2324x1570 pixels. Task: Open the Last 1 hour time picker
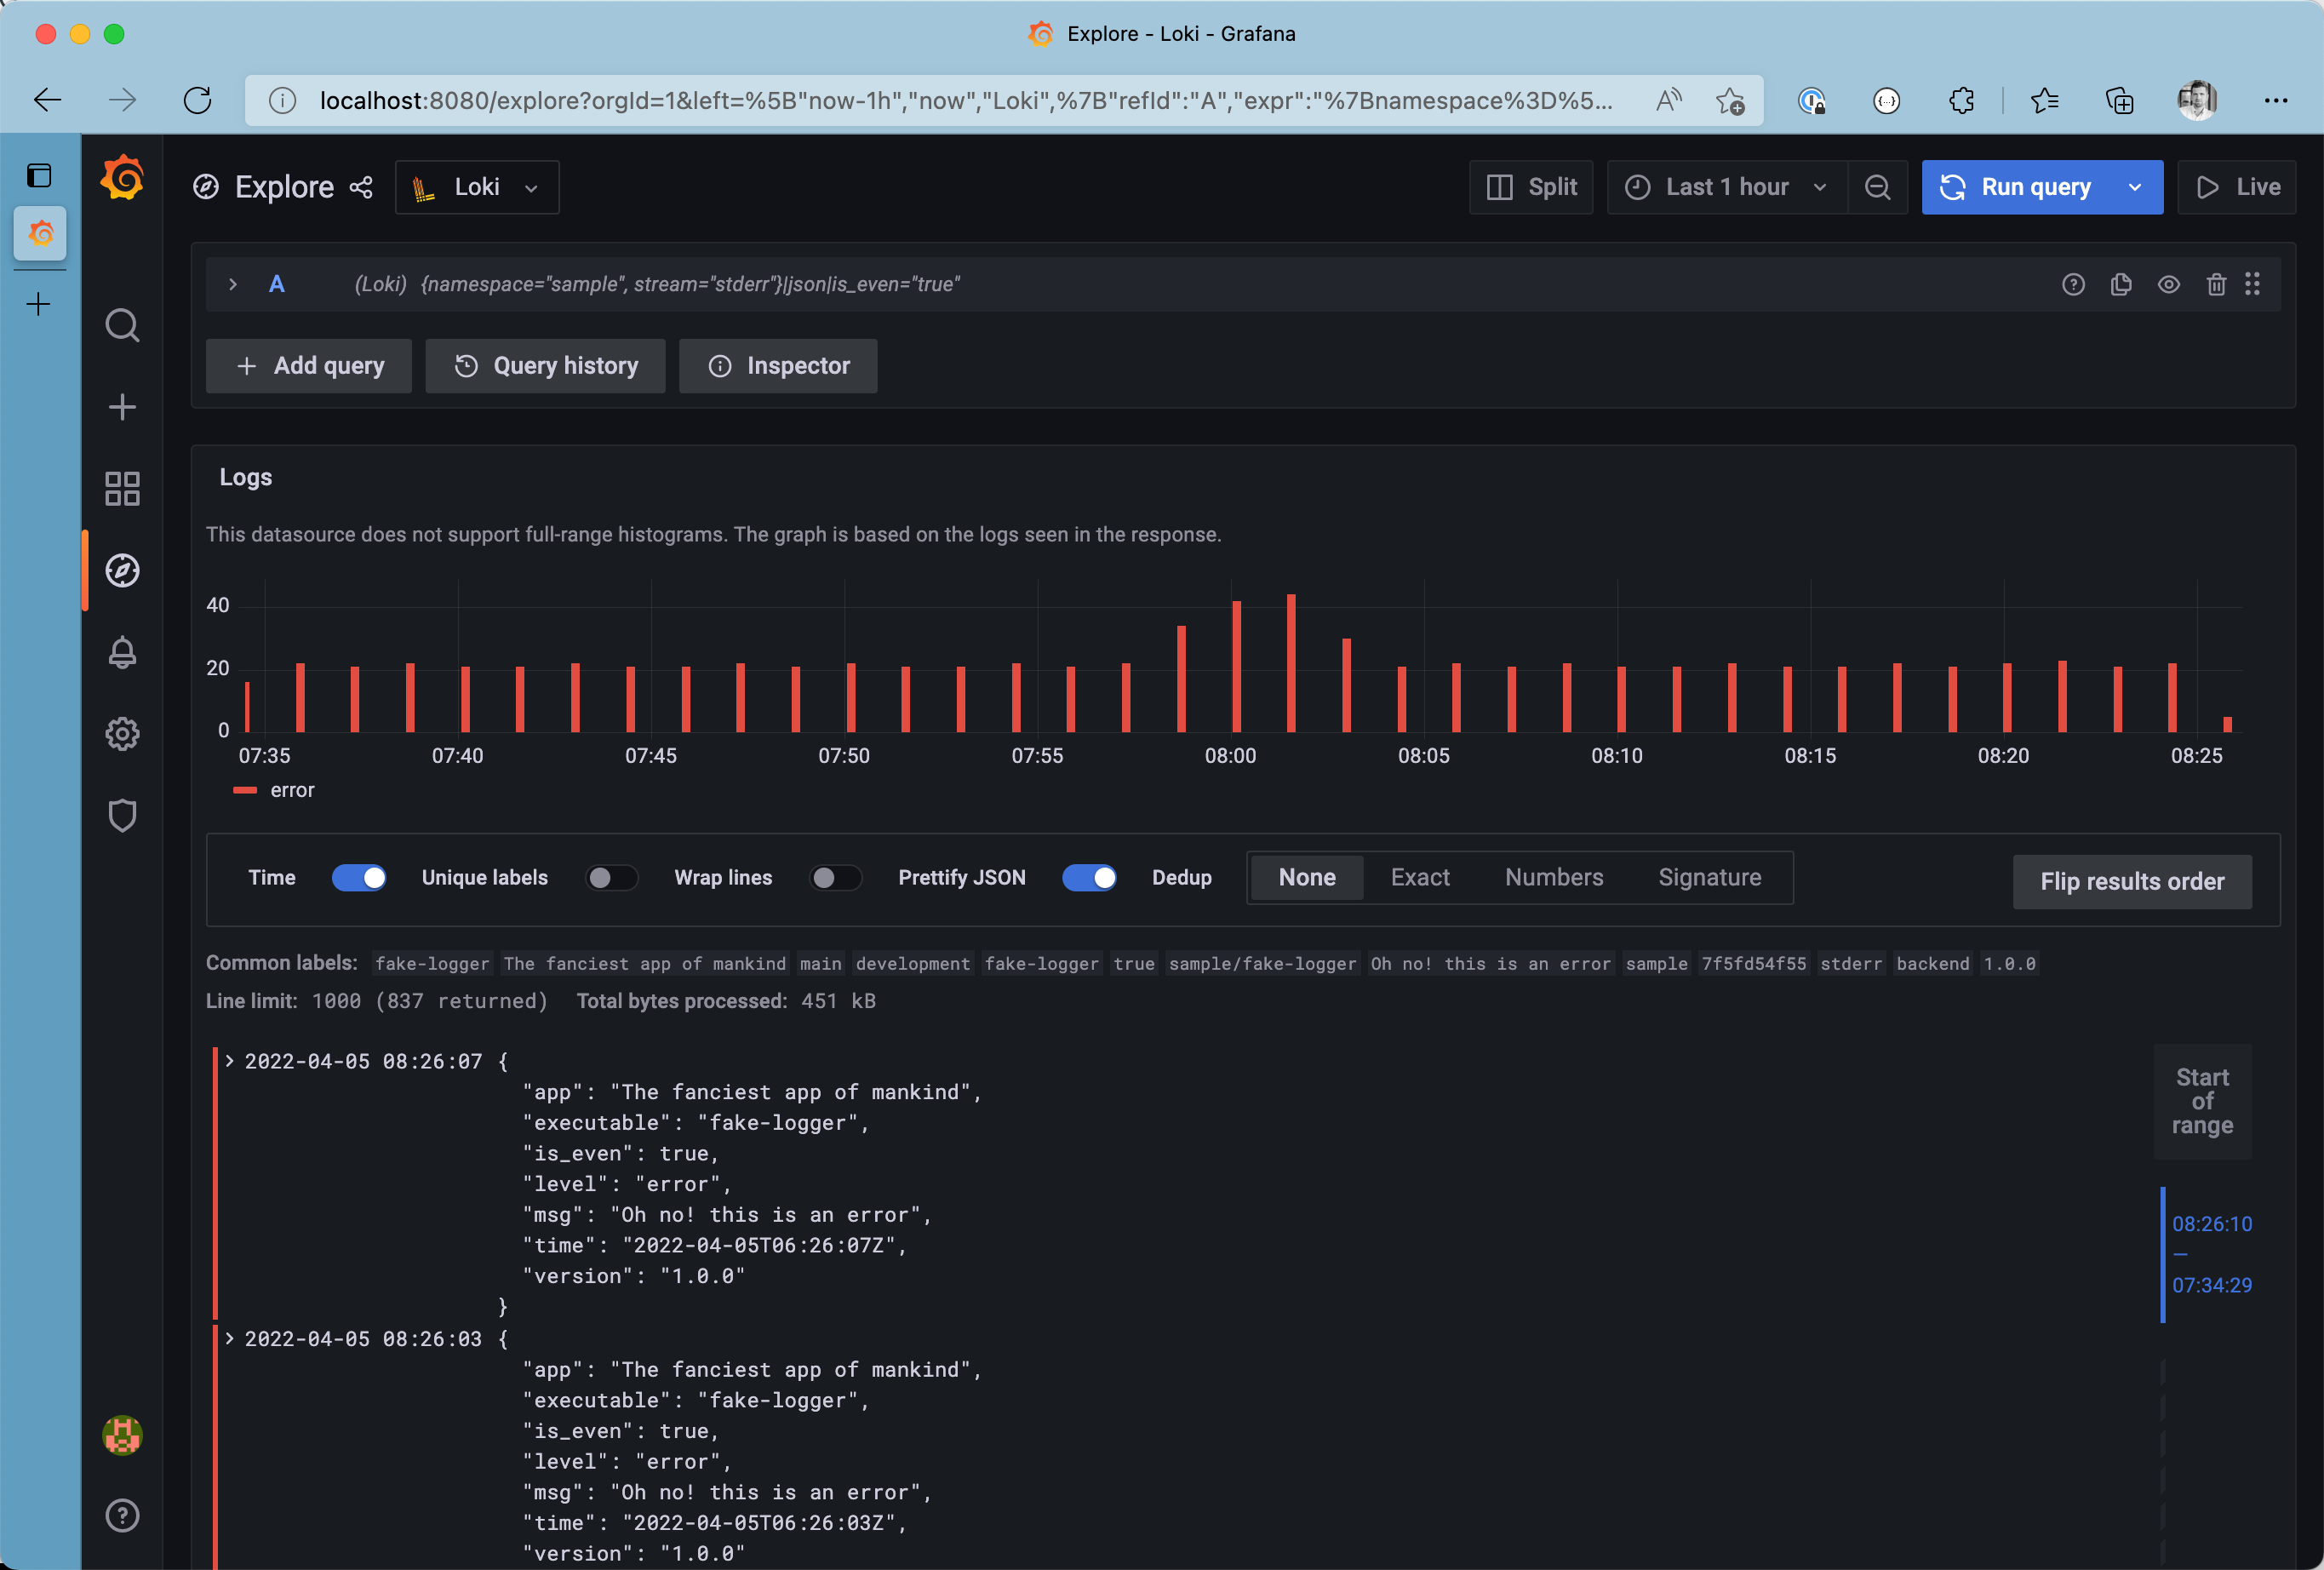click(1726, 187)
